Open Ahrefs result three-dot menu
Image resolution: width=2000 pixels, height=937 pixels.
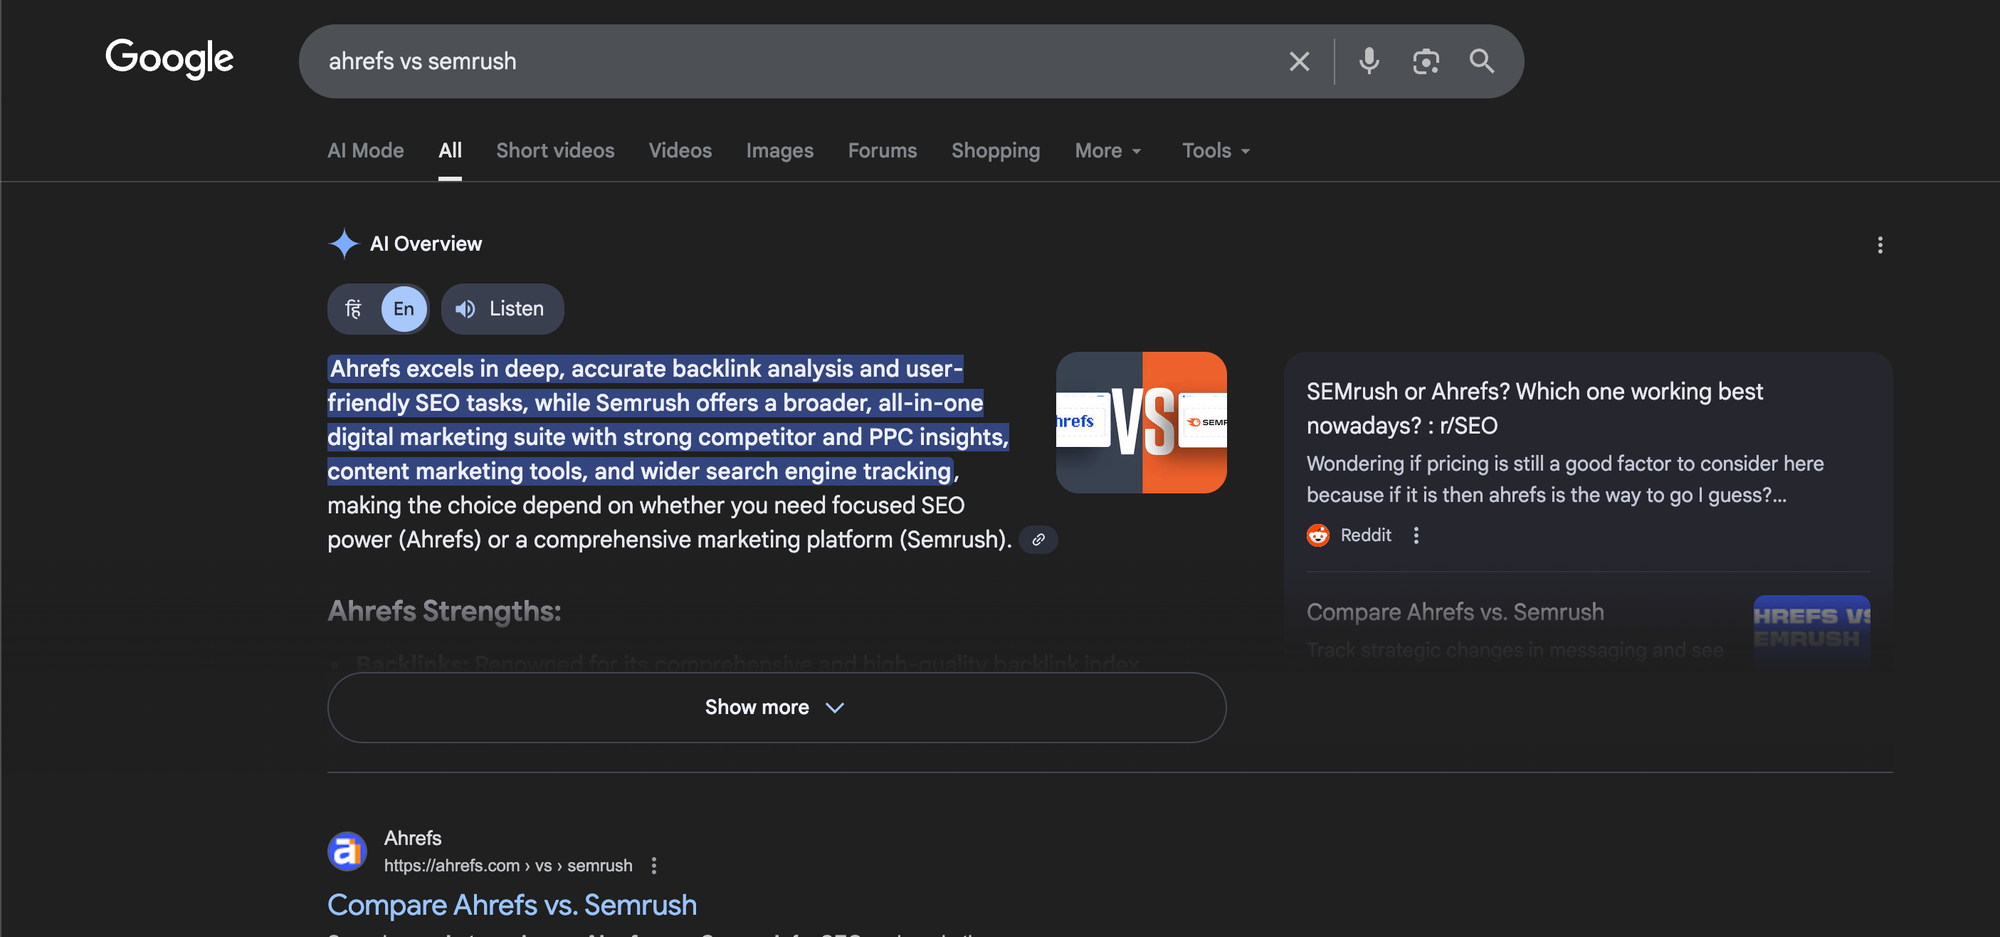pyautogui.click(x=654, y=866)
